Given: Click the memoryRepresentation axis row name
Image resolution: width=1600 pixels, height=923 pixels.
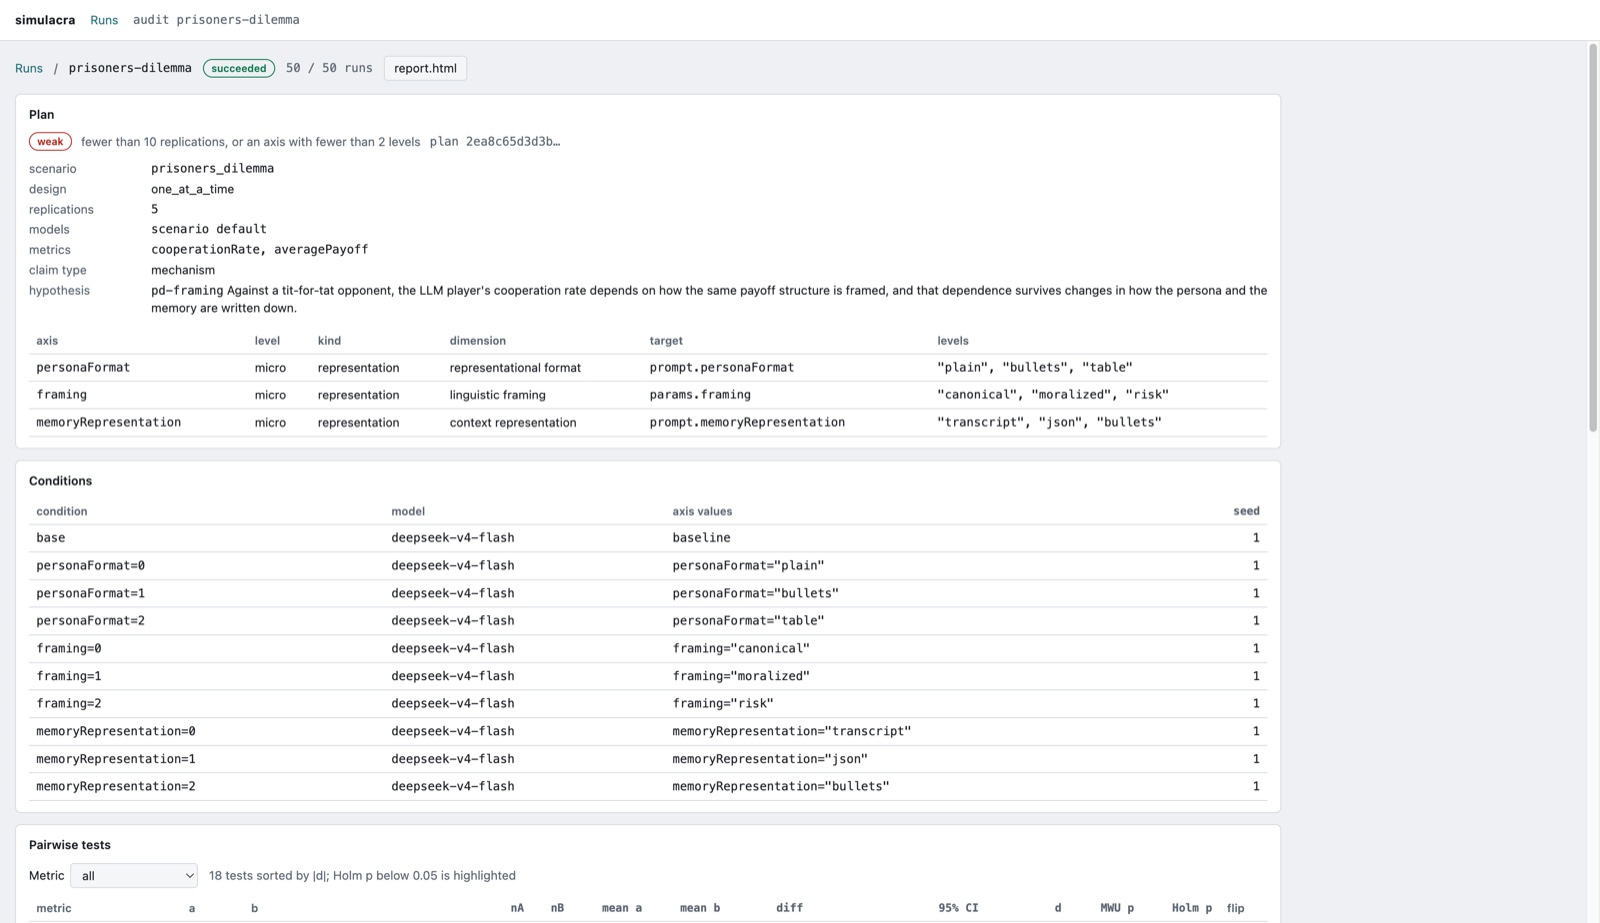Looking at the screenshot, I should pos(108,423).
